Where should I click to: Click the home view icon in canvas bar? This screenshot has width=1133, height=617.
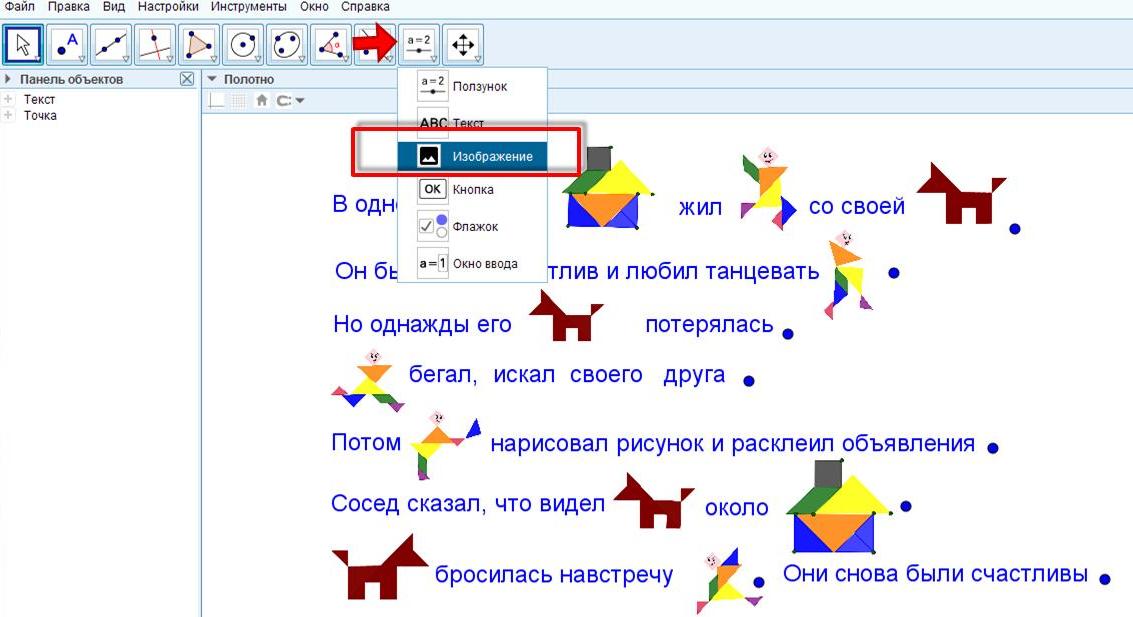pyautogui.click(x=262, y=100)
